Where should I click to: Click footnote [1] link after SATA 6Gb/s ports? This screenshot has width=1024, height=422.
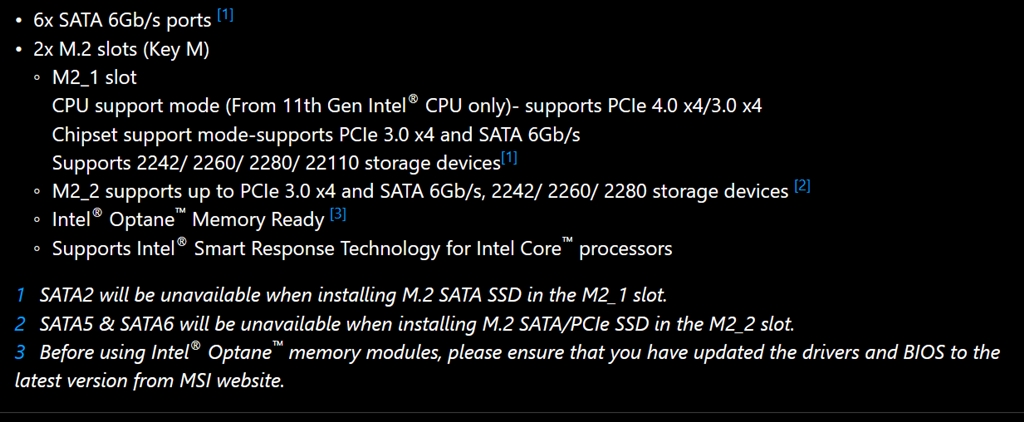(x=225, y=15)
